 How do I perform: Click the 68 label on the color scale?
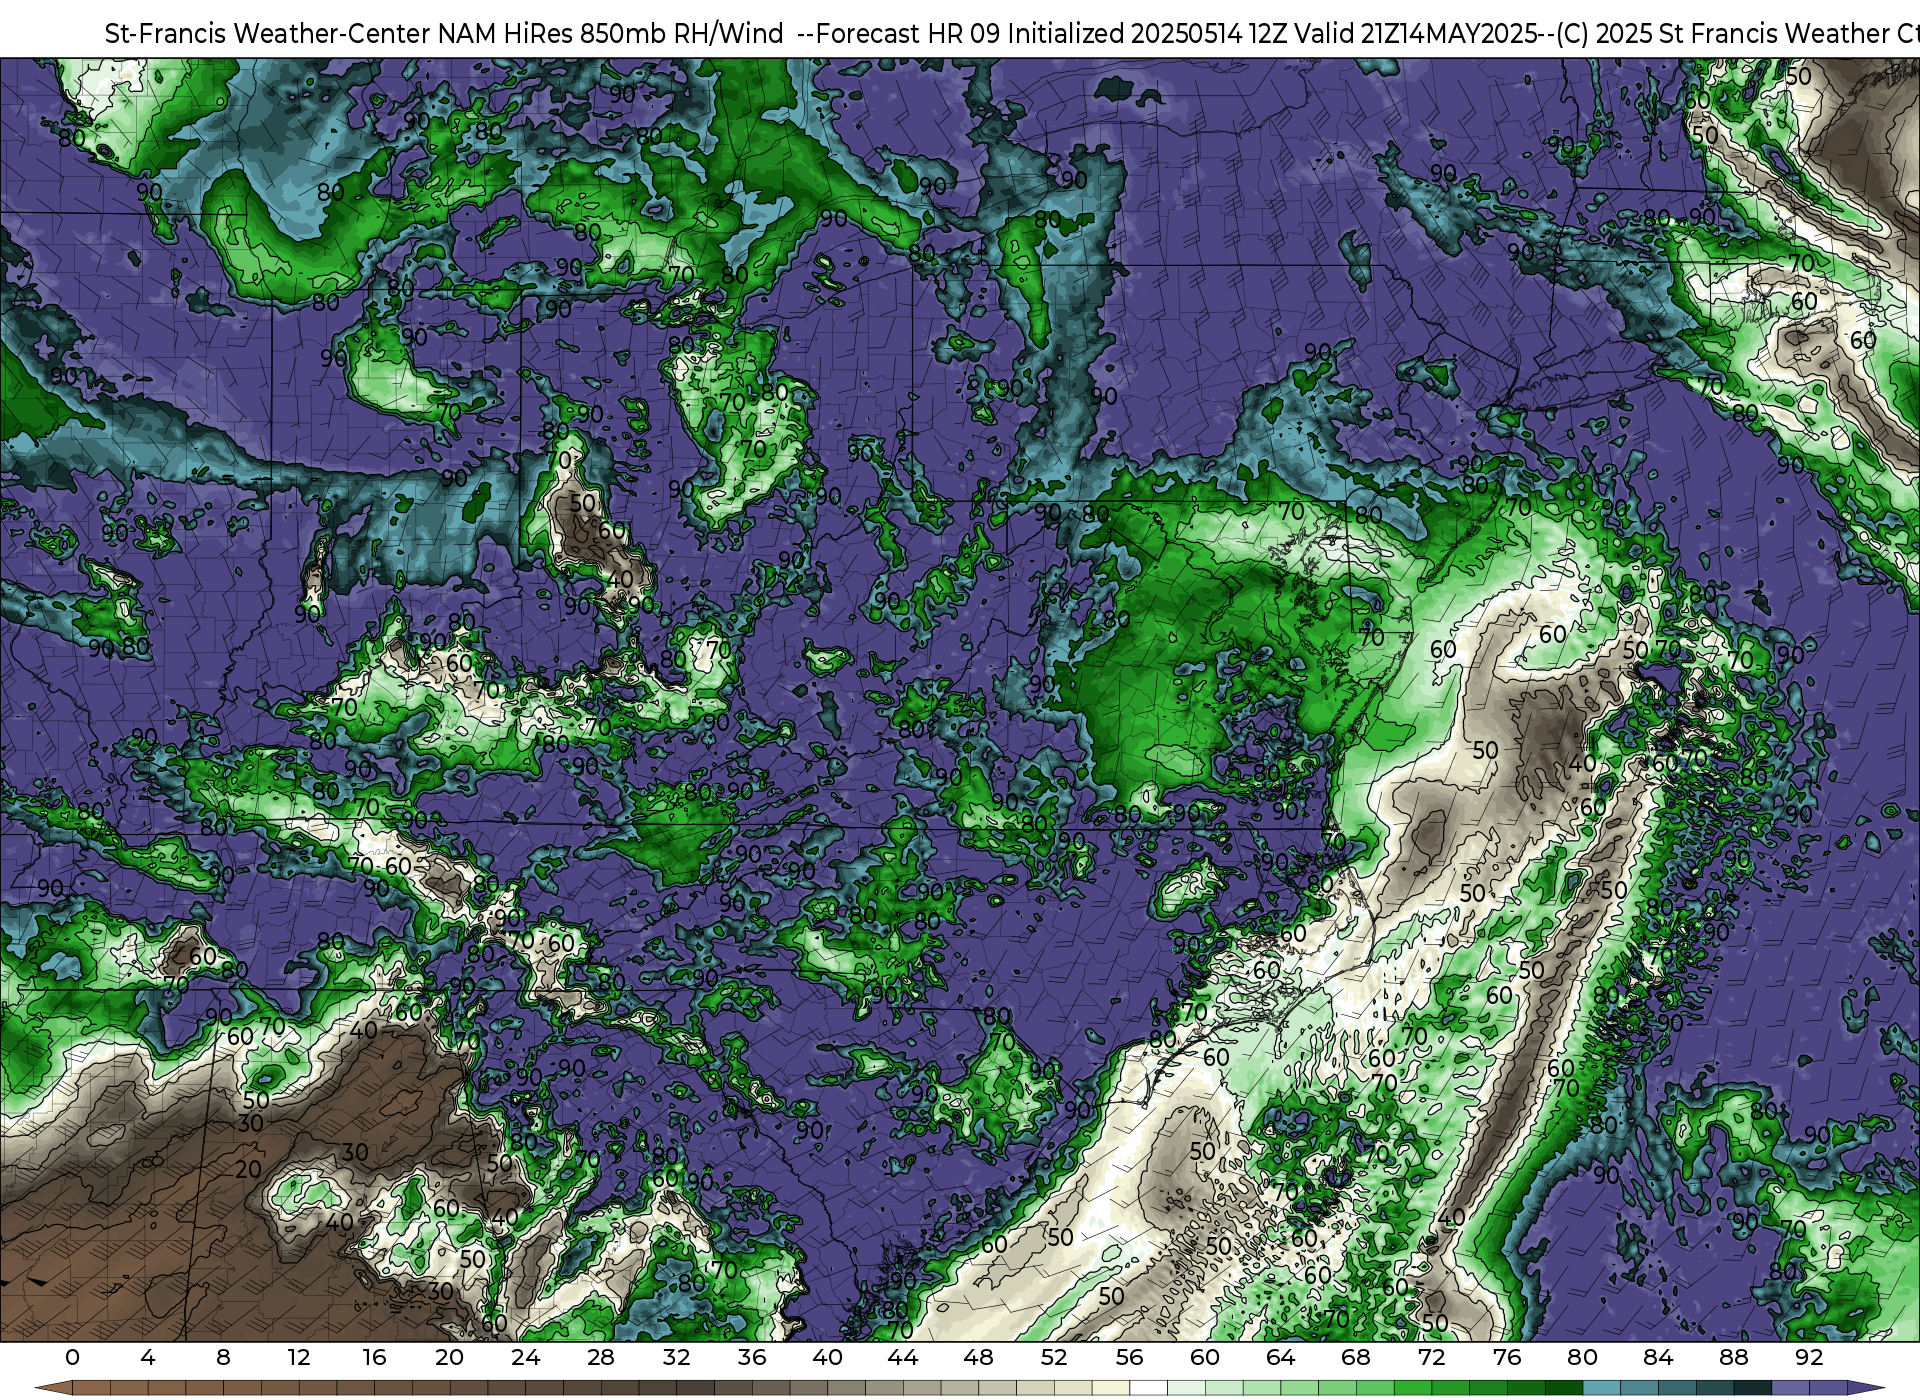pyautogui.click(x=1356, y=1357)
